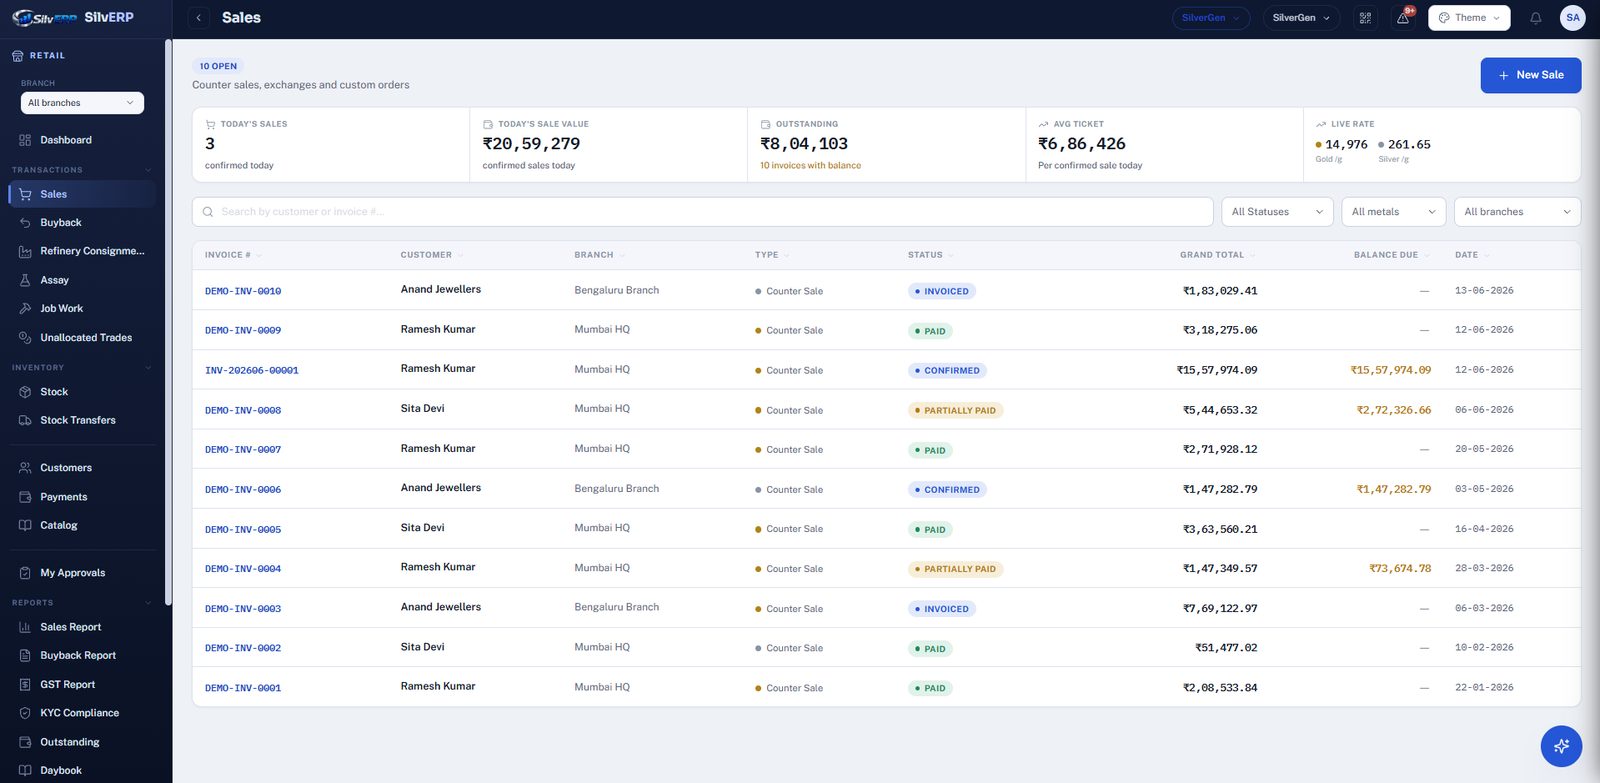The height and width of the screenshot is (783, 1600).
Task: Click the Buyback sidebar icon
Action: click(25, 223)
